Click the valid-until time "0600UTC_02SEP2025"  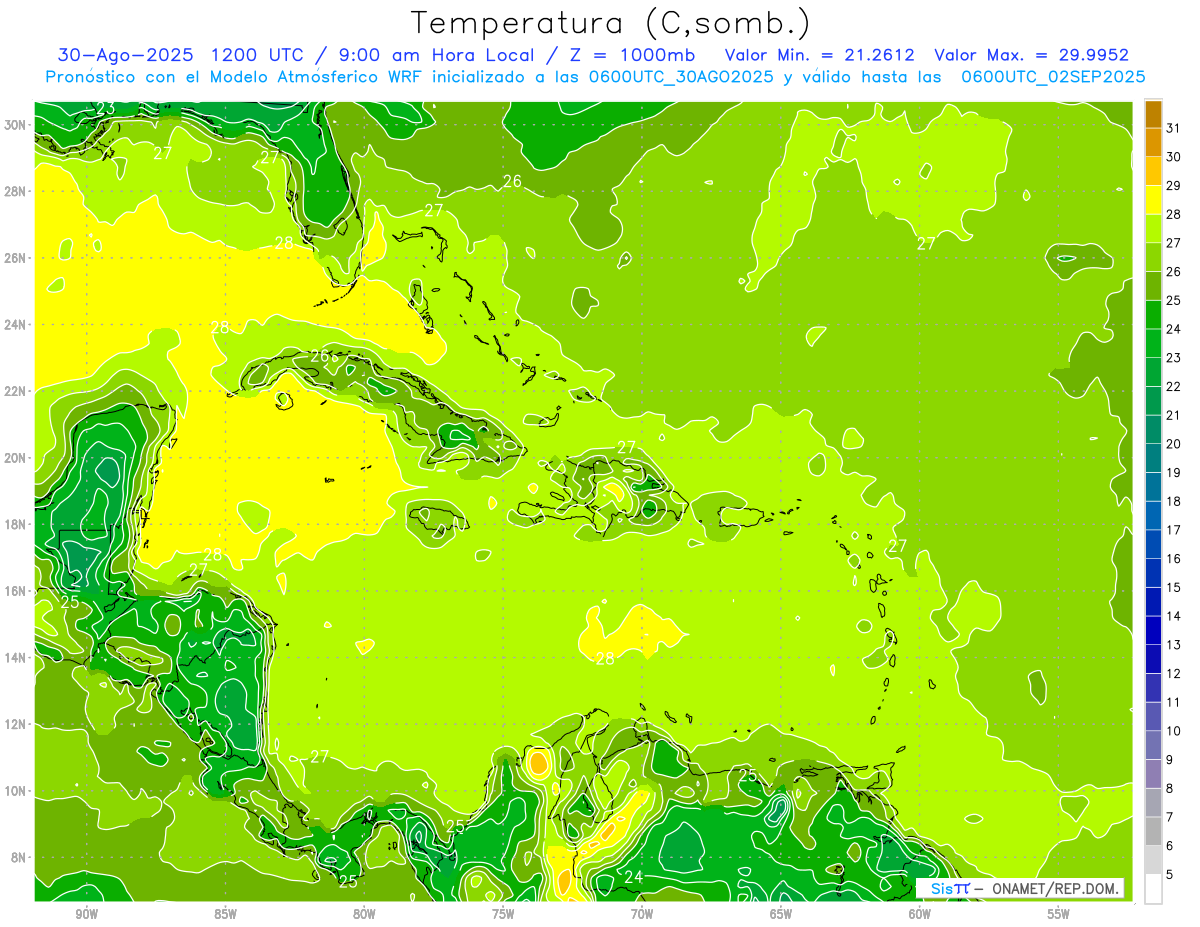[1053, 77]
